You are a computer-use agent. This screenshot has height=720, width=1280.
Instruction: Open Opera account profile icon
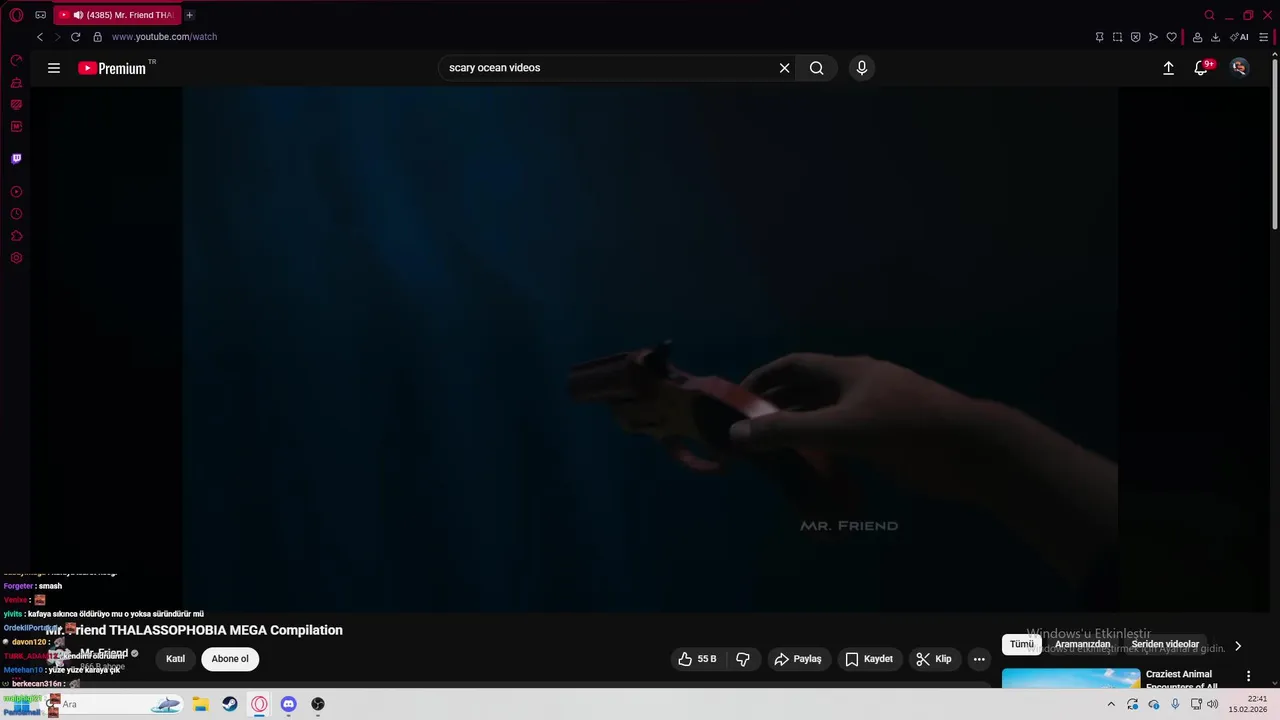1197,37
